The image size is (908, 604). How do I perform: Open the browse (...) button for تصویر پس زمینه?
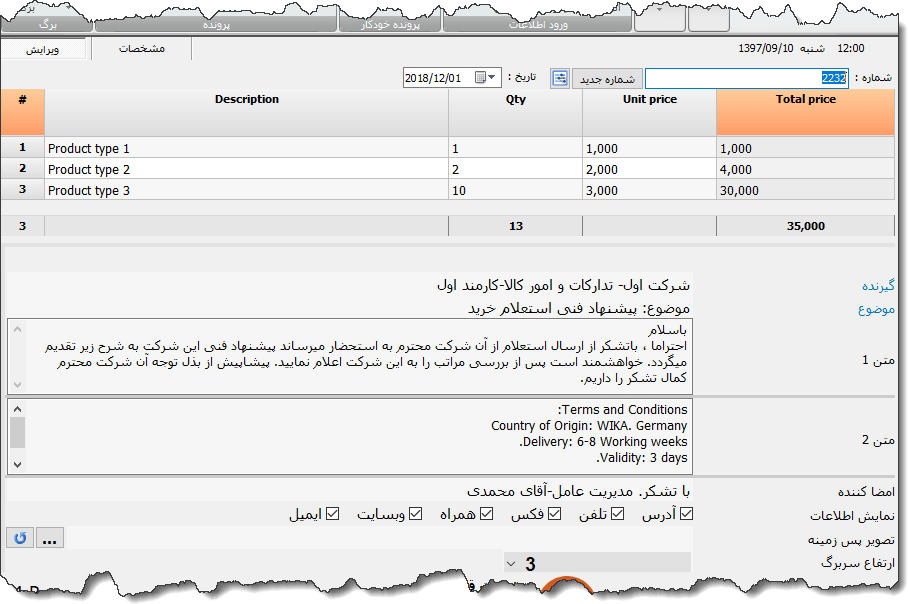tap(49, 539)
